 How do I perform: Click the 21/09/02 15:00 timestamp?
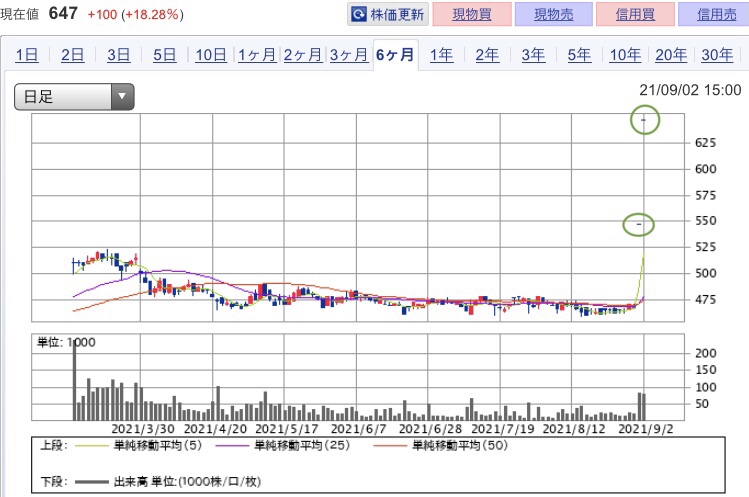tap(690, 90)
